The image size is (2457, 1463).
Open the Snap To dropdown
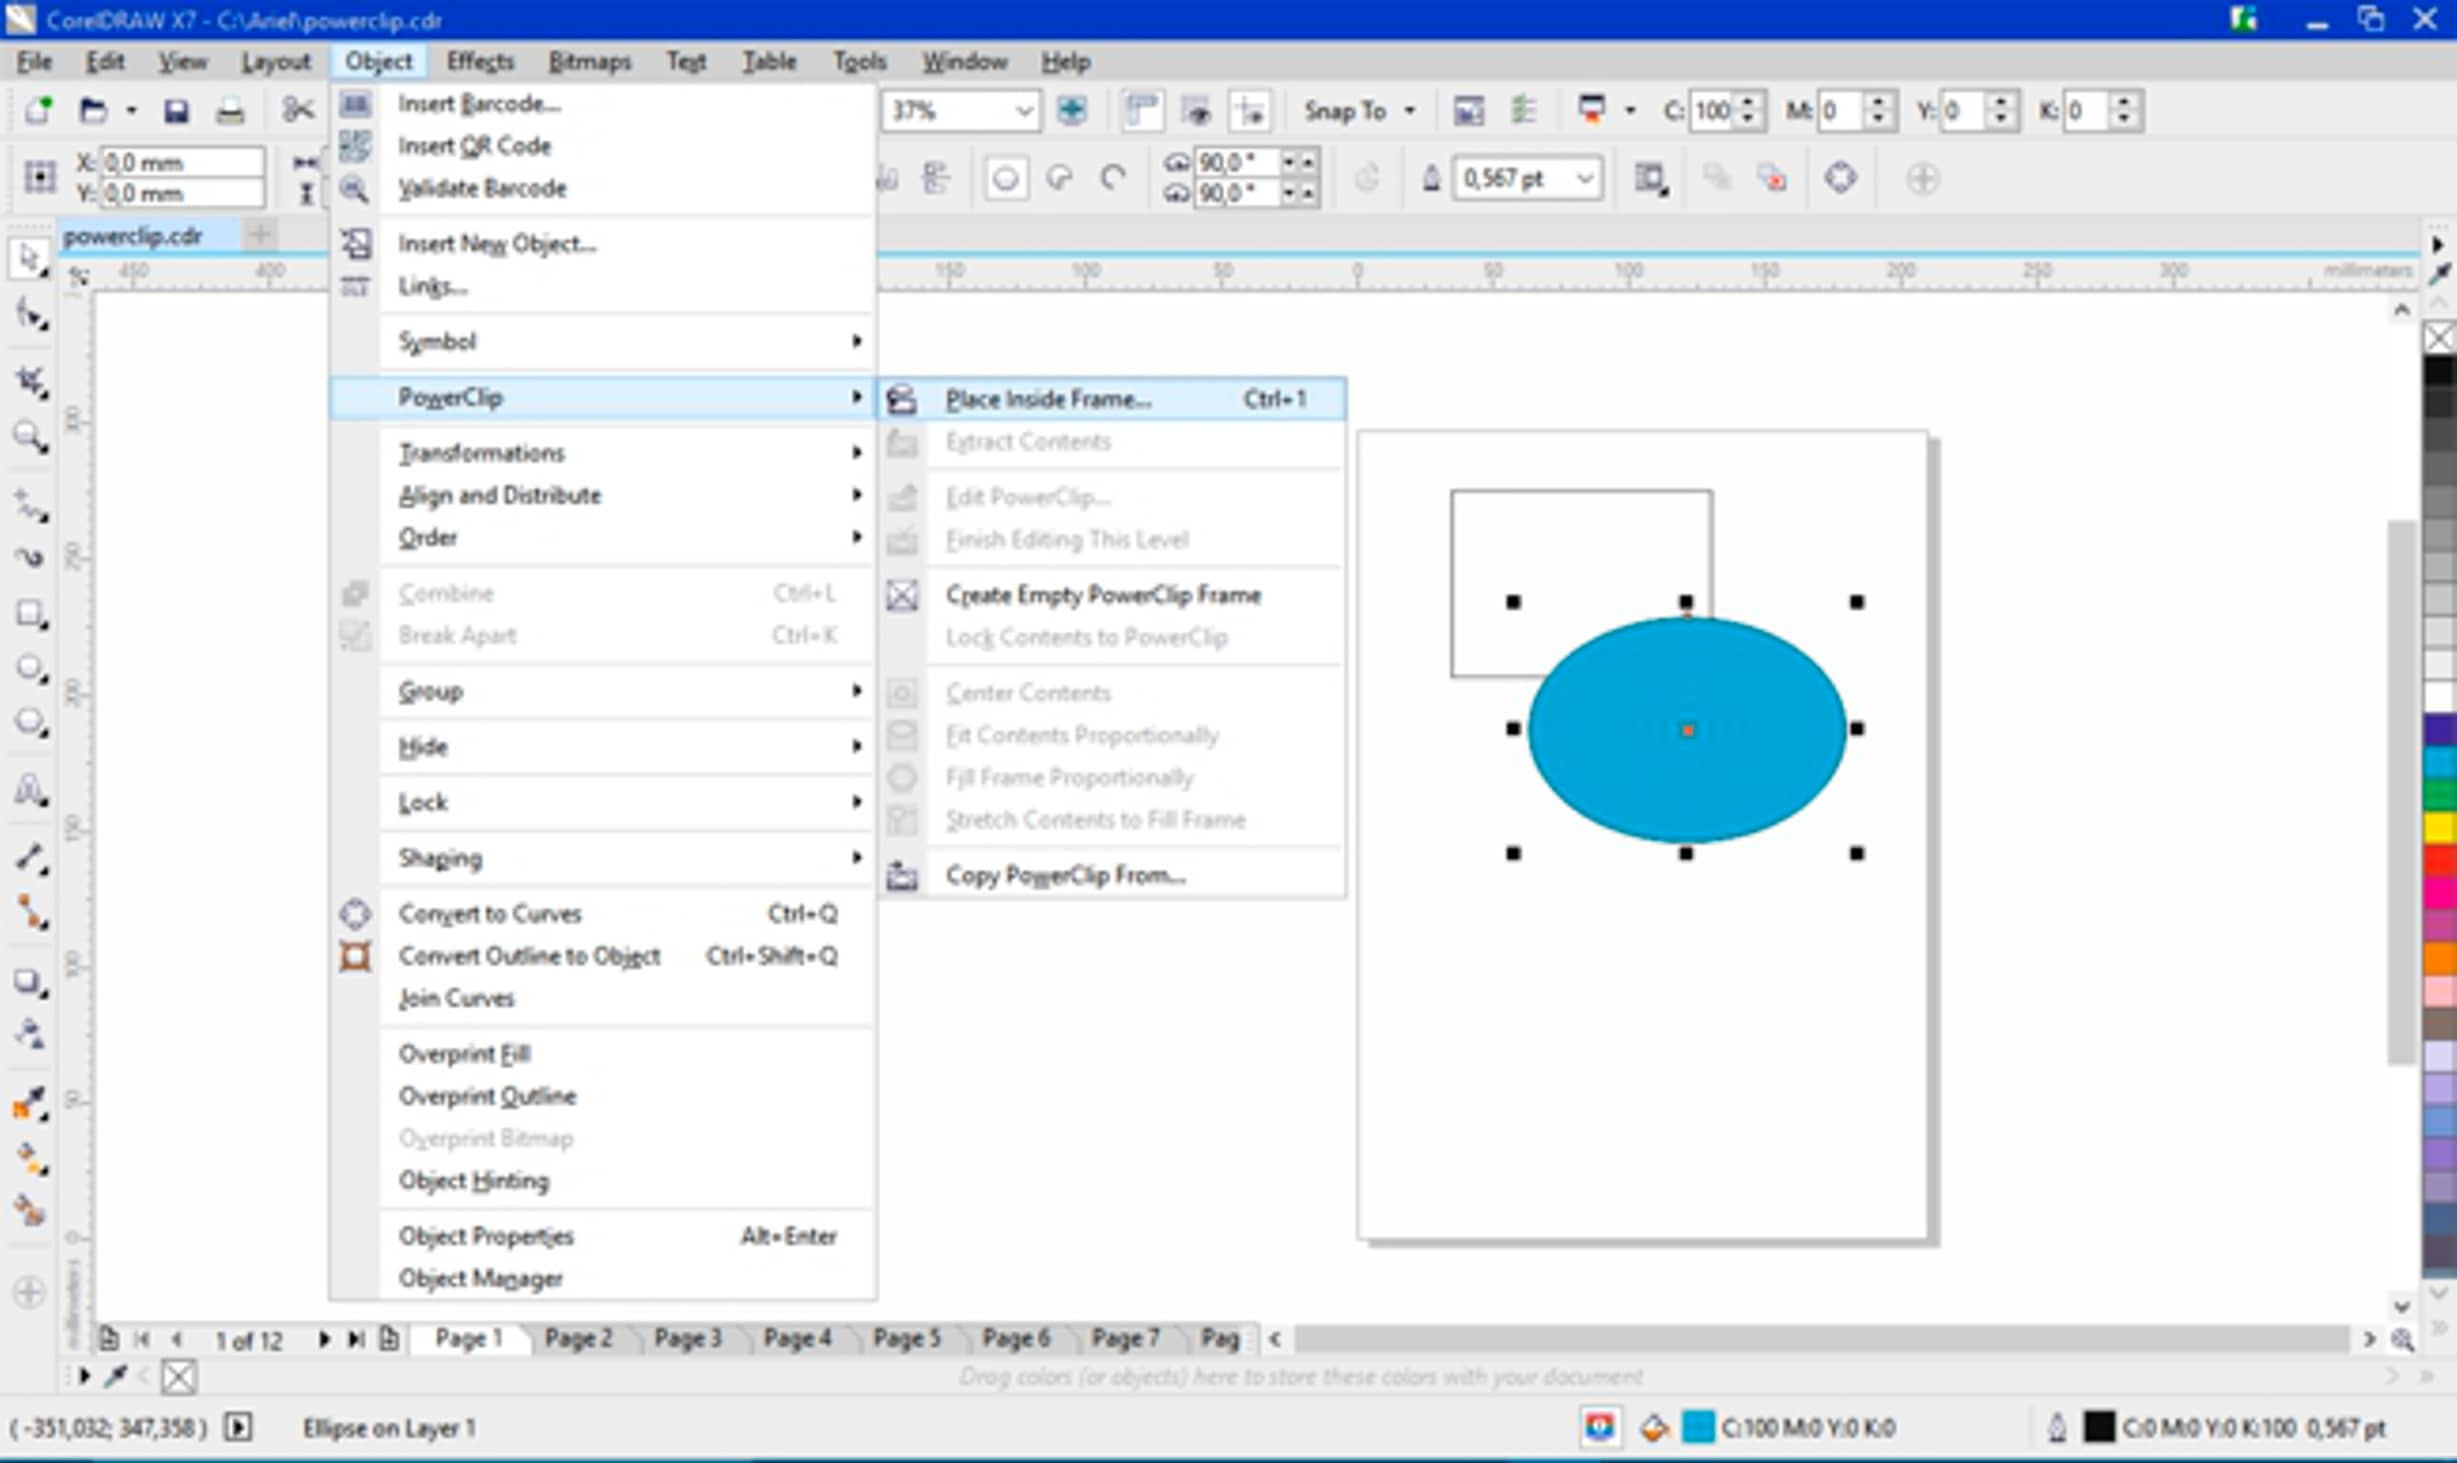tap(1409, 110)
